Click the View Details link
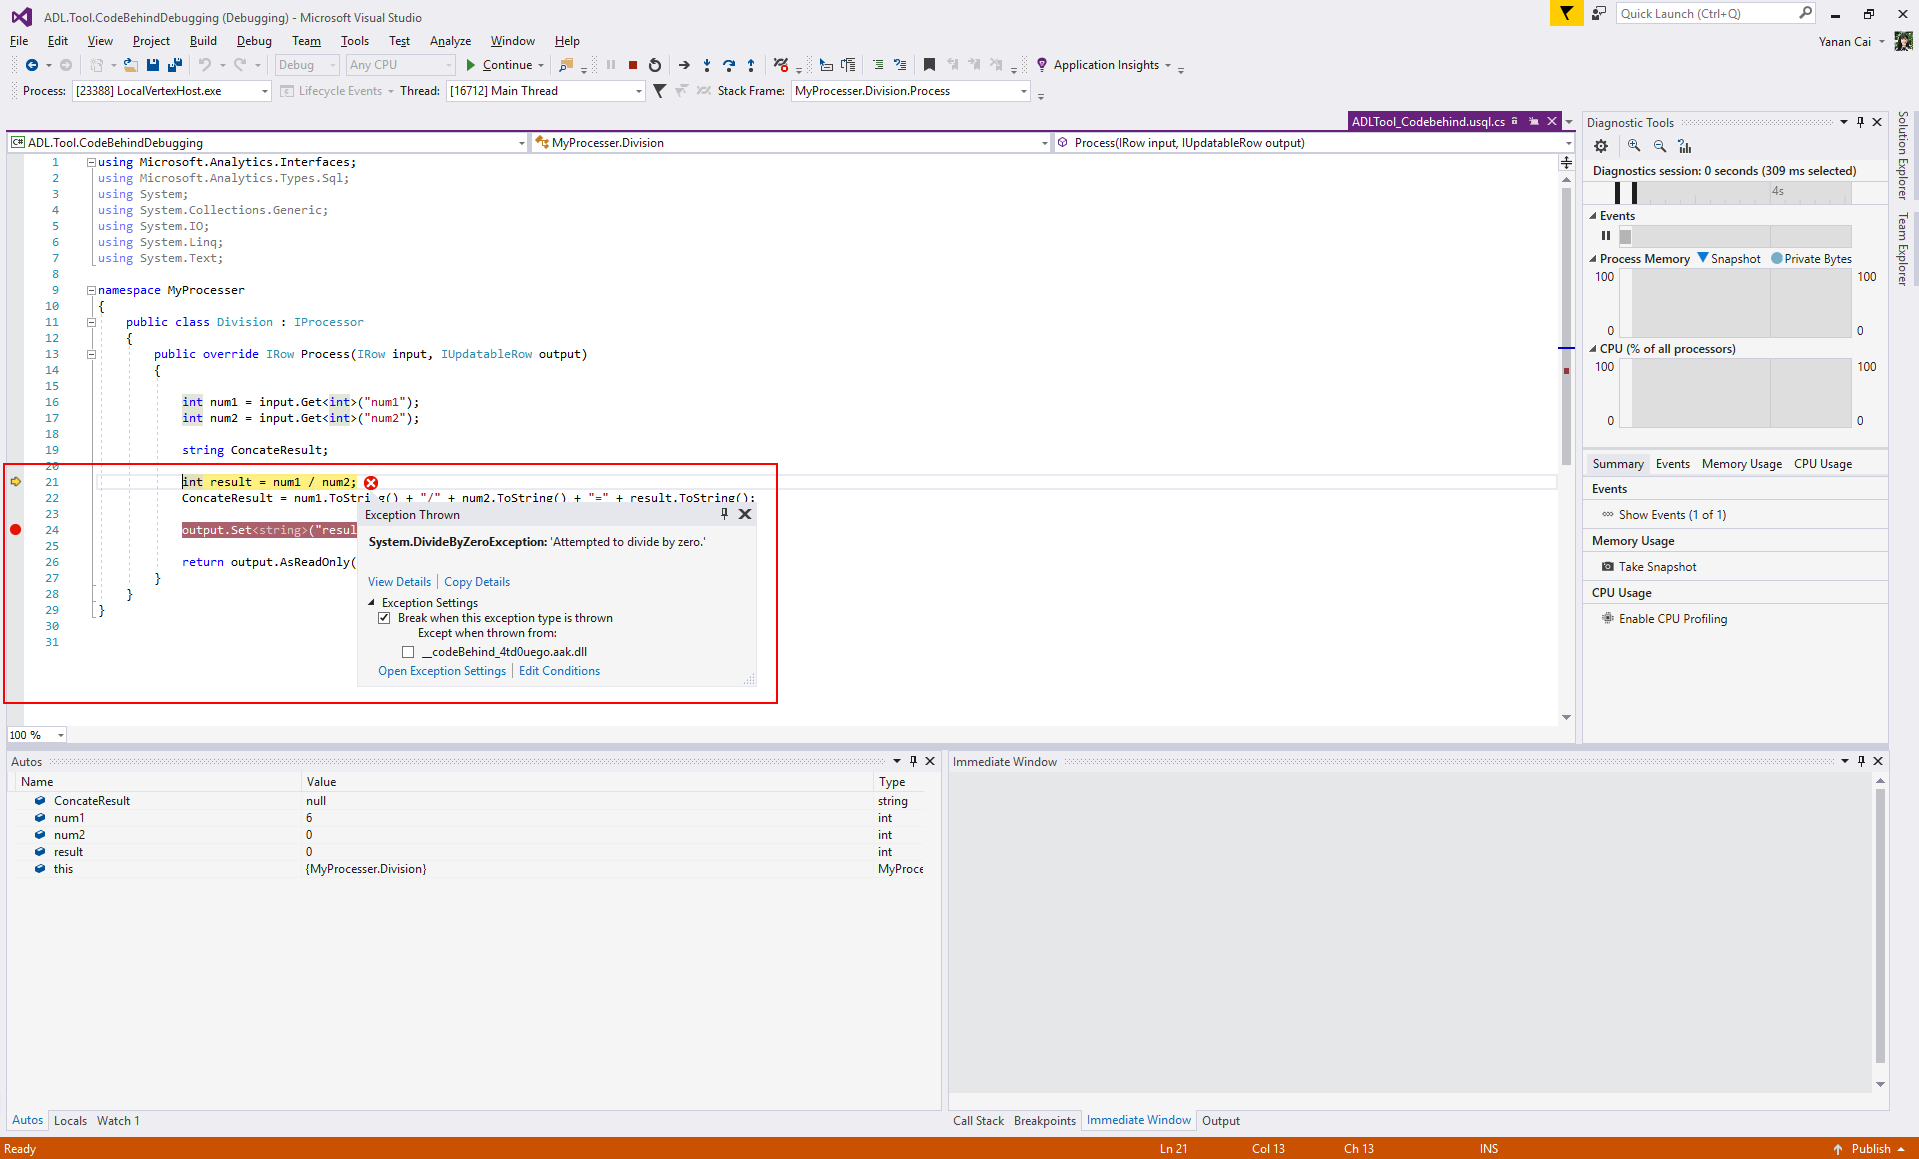Viewport: 1919px width, 1159px height. tap(399, 582)
